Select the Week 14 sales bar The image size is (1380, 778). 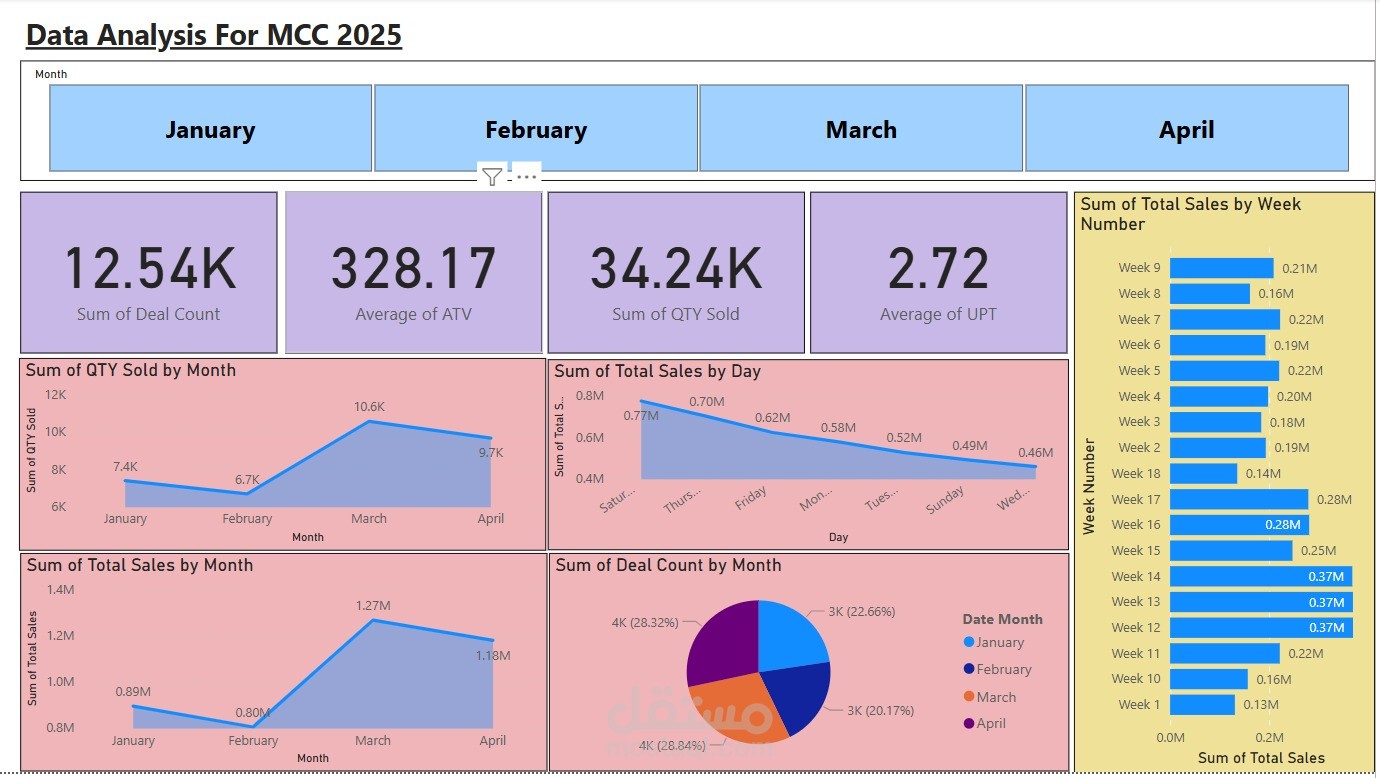click(x=1261, y=576)
